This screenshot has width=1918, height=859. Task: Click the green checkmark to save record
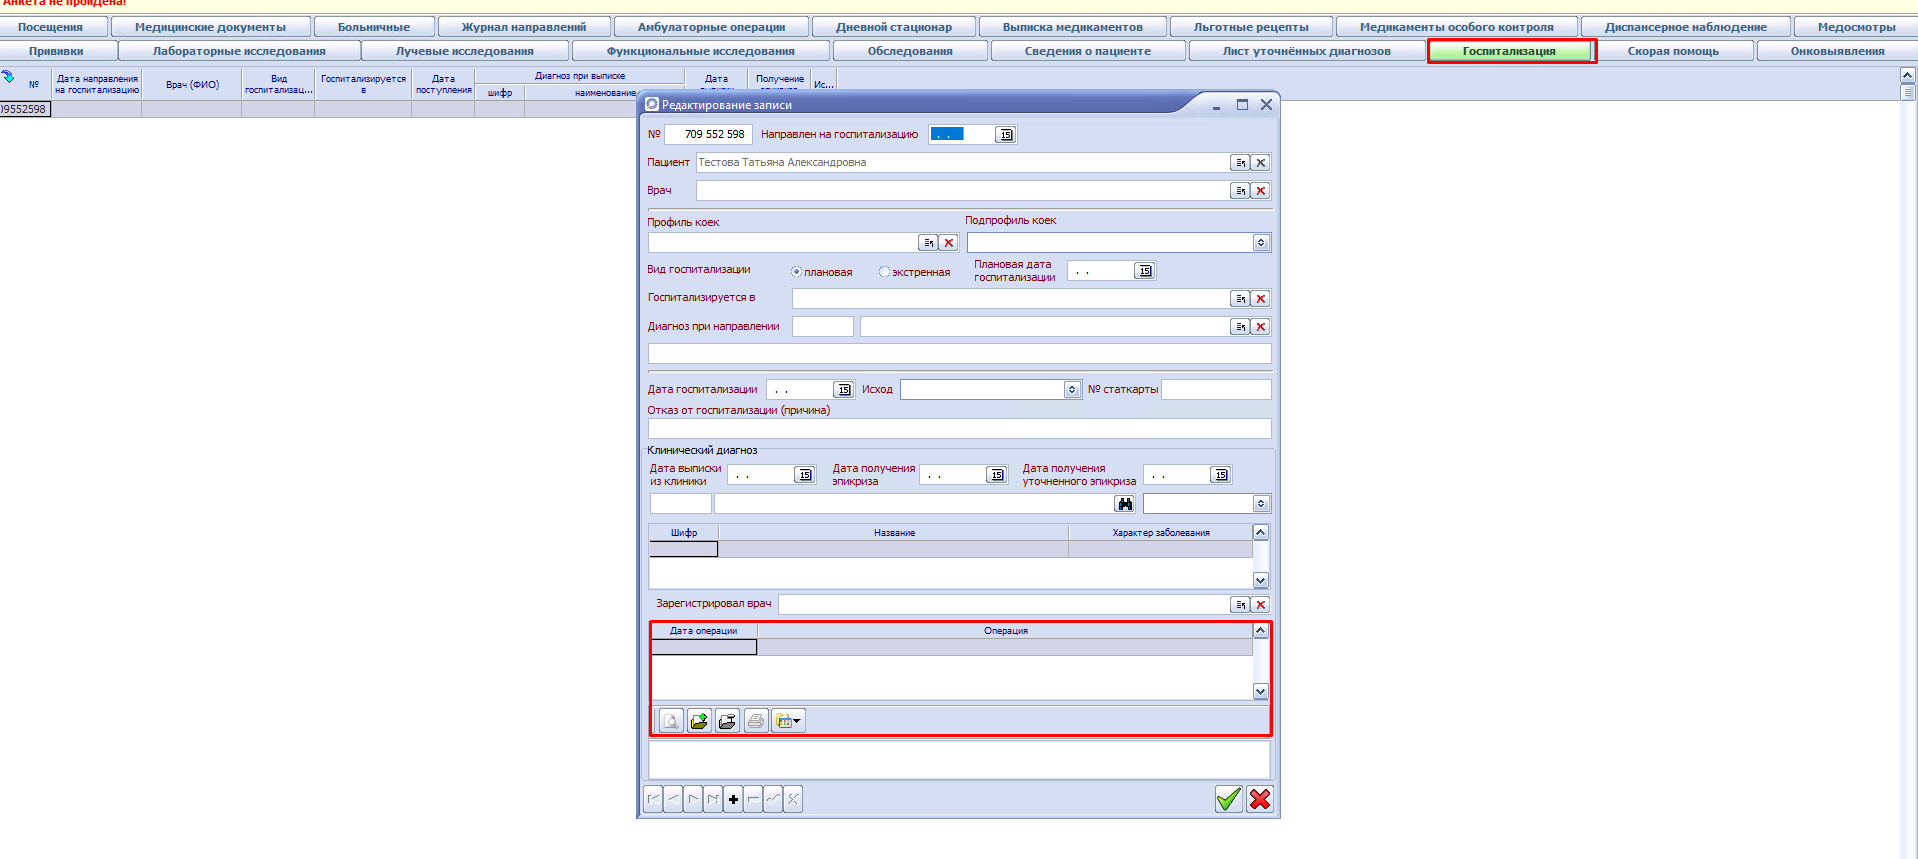pyautogui.click(x=1228, y=799)
